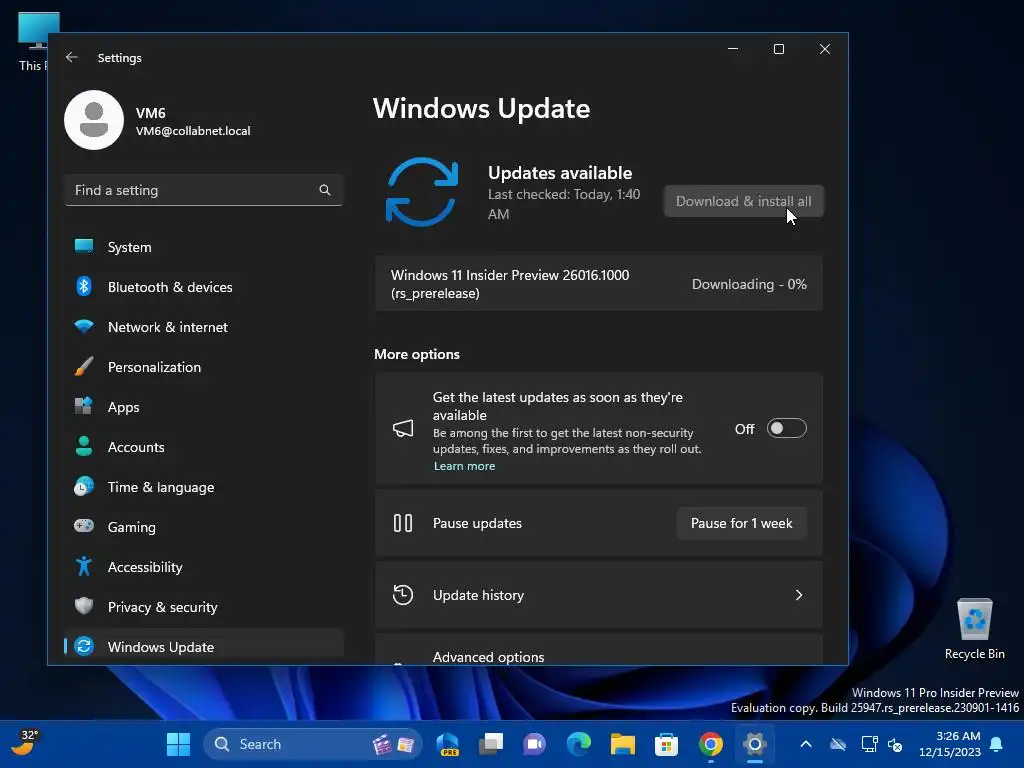Open Accounts settings category
Viewport: 1024px width, 768px height.
(x=204, y=447)
